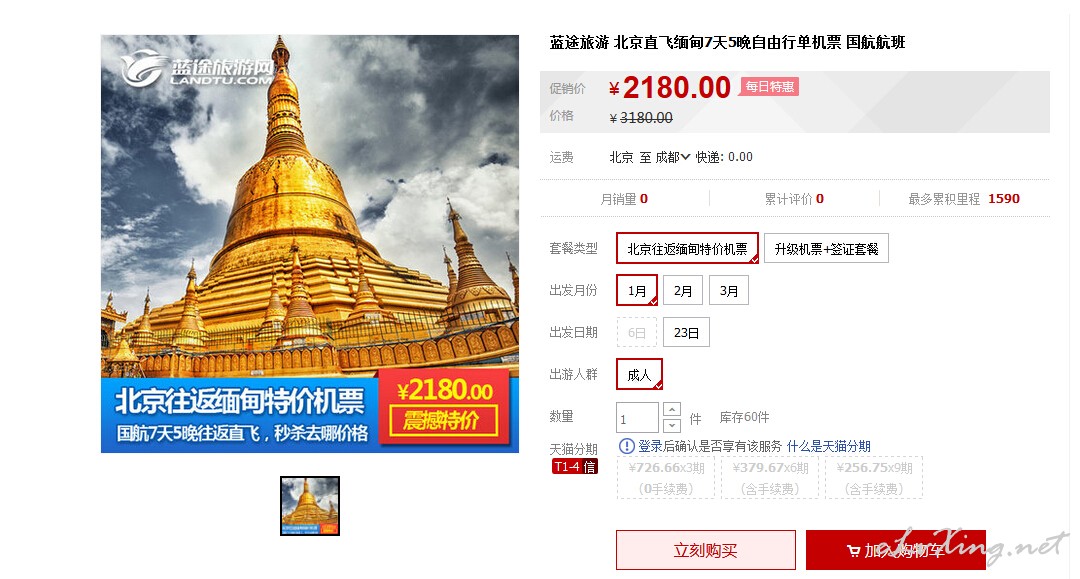Select the 23日 departure date
Image resolution: width=1080 pixels, height=579 pixels.
pos(686,333)
